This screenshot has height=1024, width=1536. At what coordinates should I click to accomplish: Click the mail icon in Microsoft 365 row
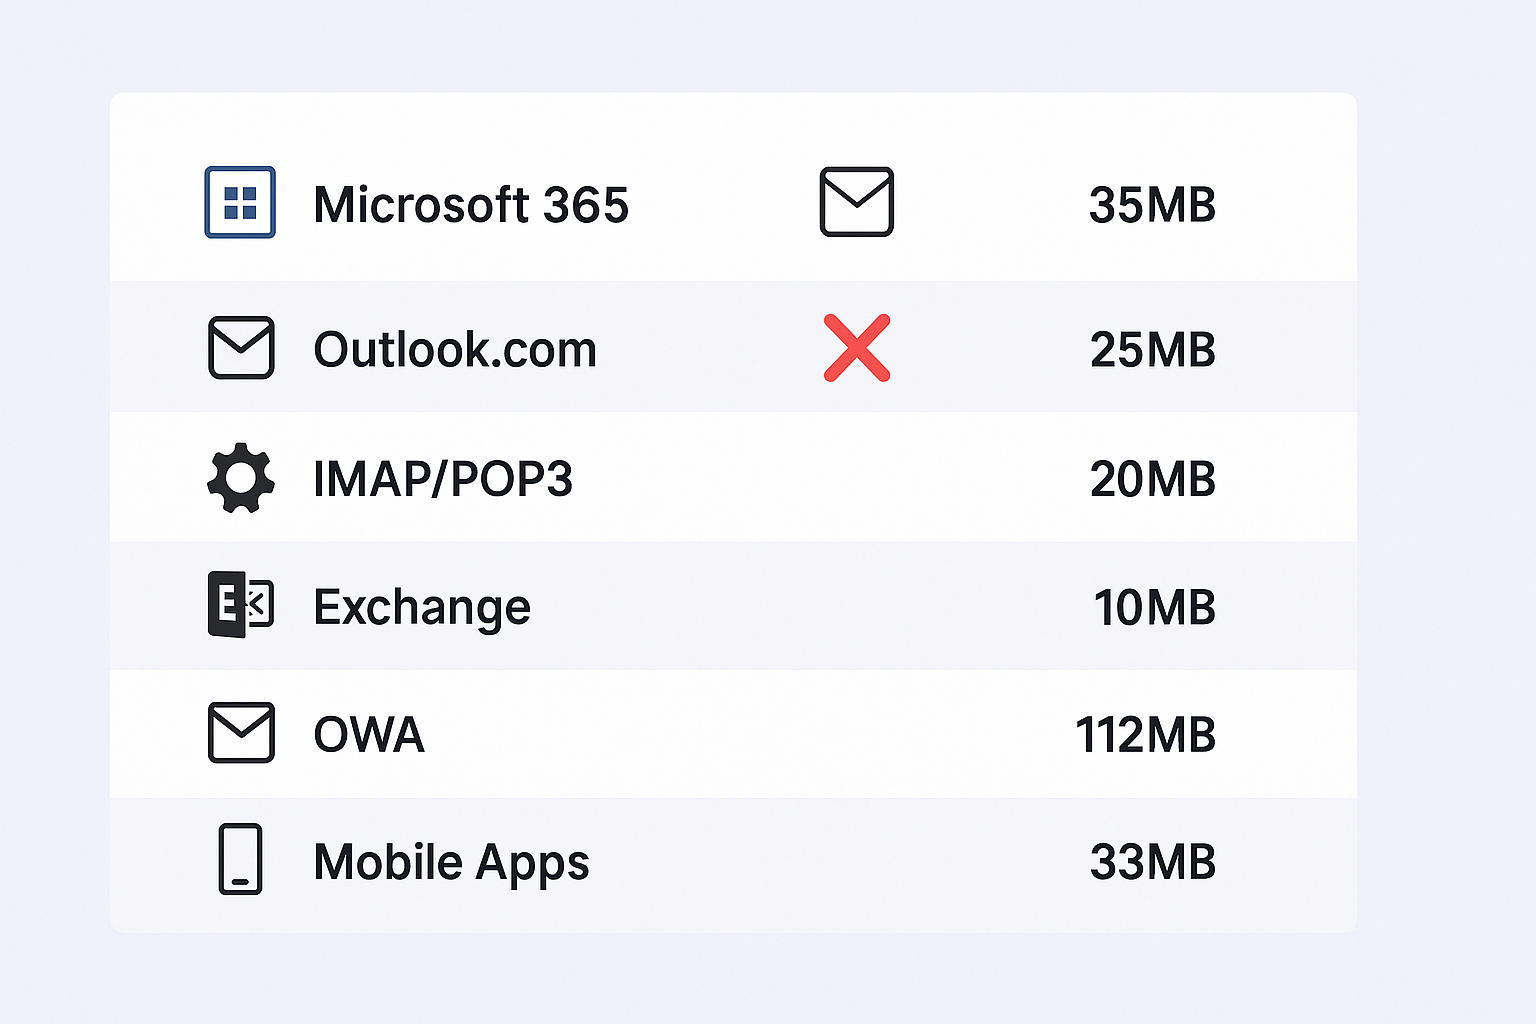(857, 202)
